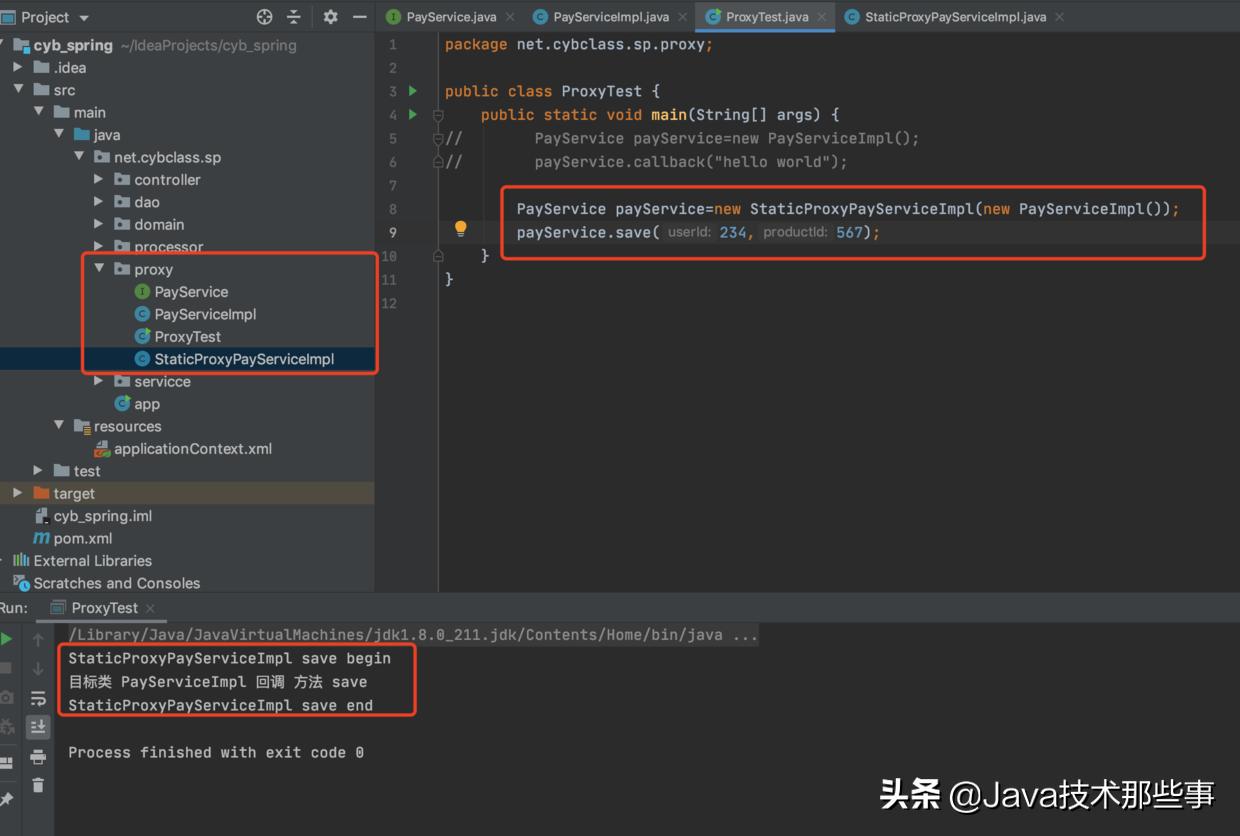Open the Project view dropdown
The image size is (1240, 836).
coord(83,18)
